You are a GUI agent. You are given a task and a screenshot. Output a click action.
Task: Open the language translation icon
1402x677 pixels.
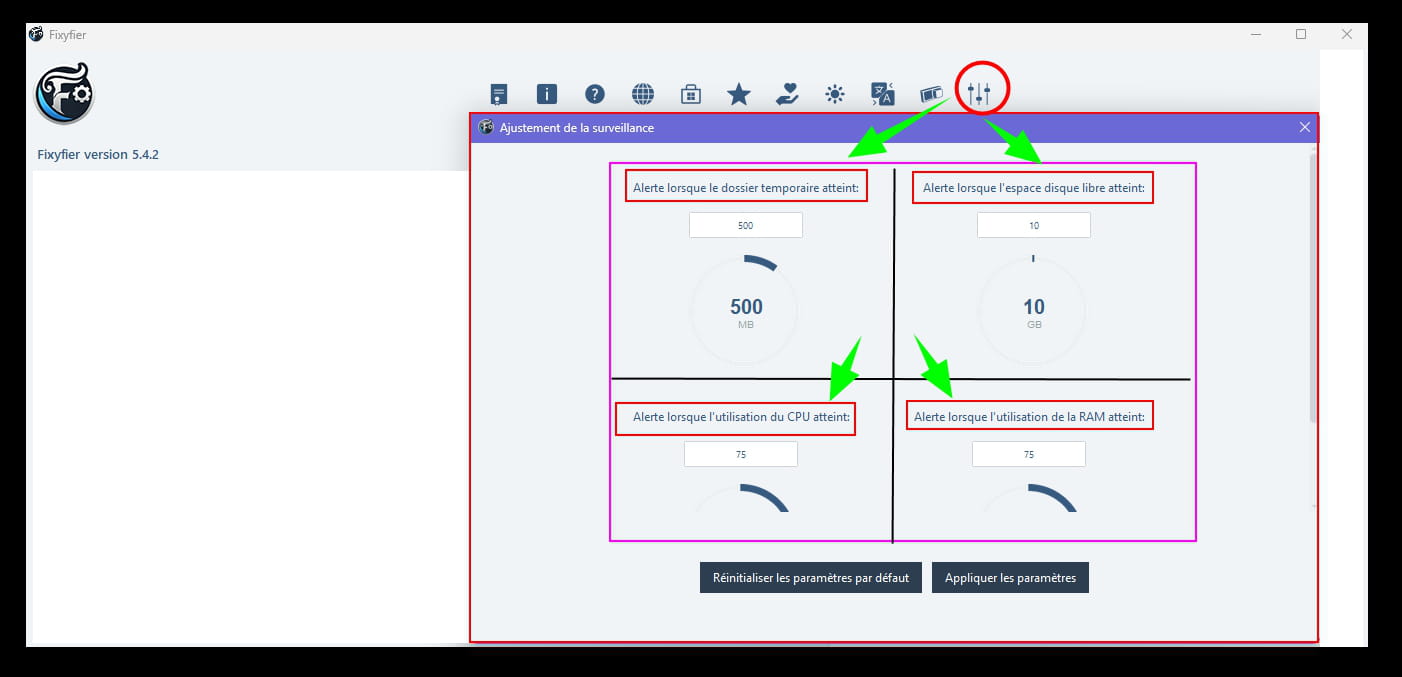coord(883,94)
